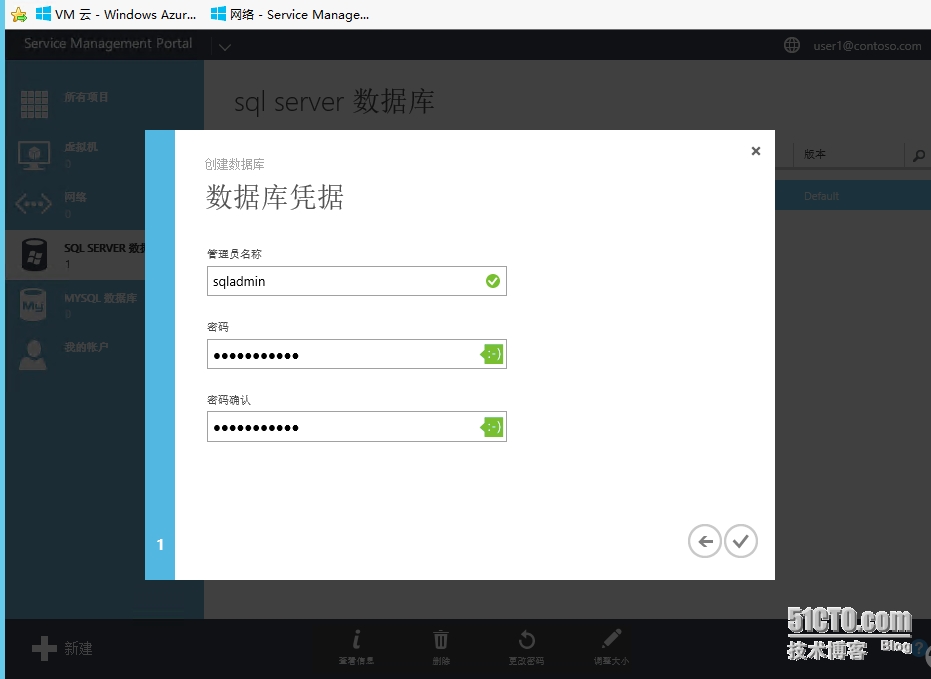Screen dimensions: 931x679
Task: Click the step 1 indicator
Action: tap(160, 544)
